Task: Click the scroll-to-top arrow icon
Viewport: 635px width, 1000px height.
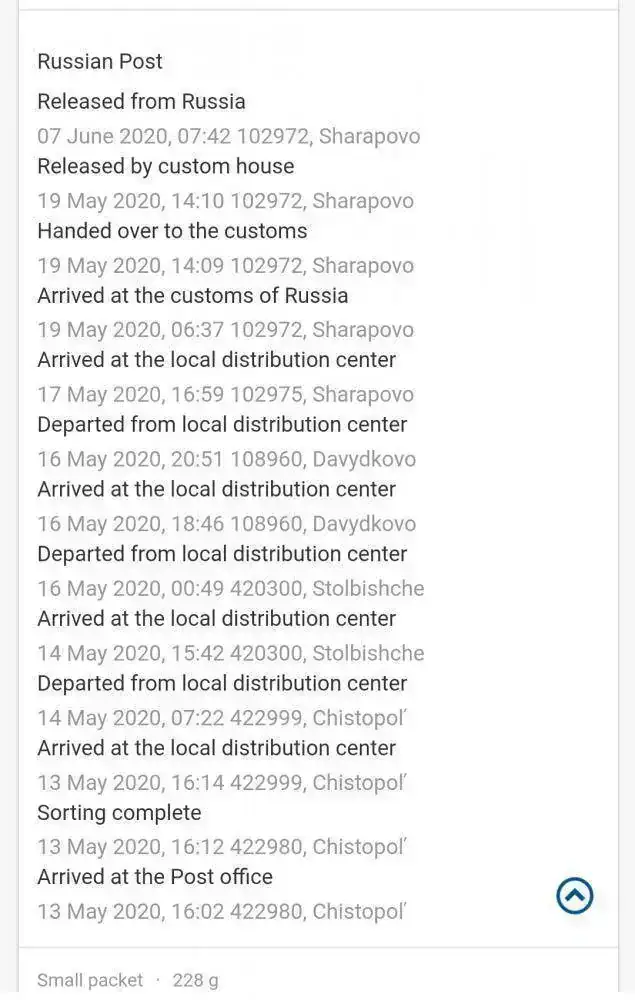Action: (x=575, y=895)
